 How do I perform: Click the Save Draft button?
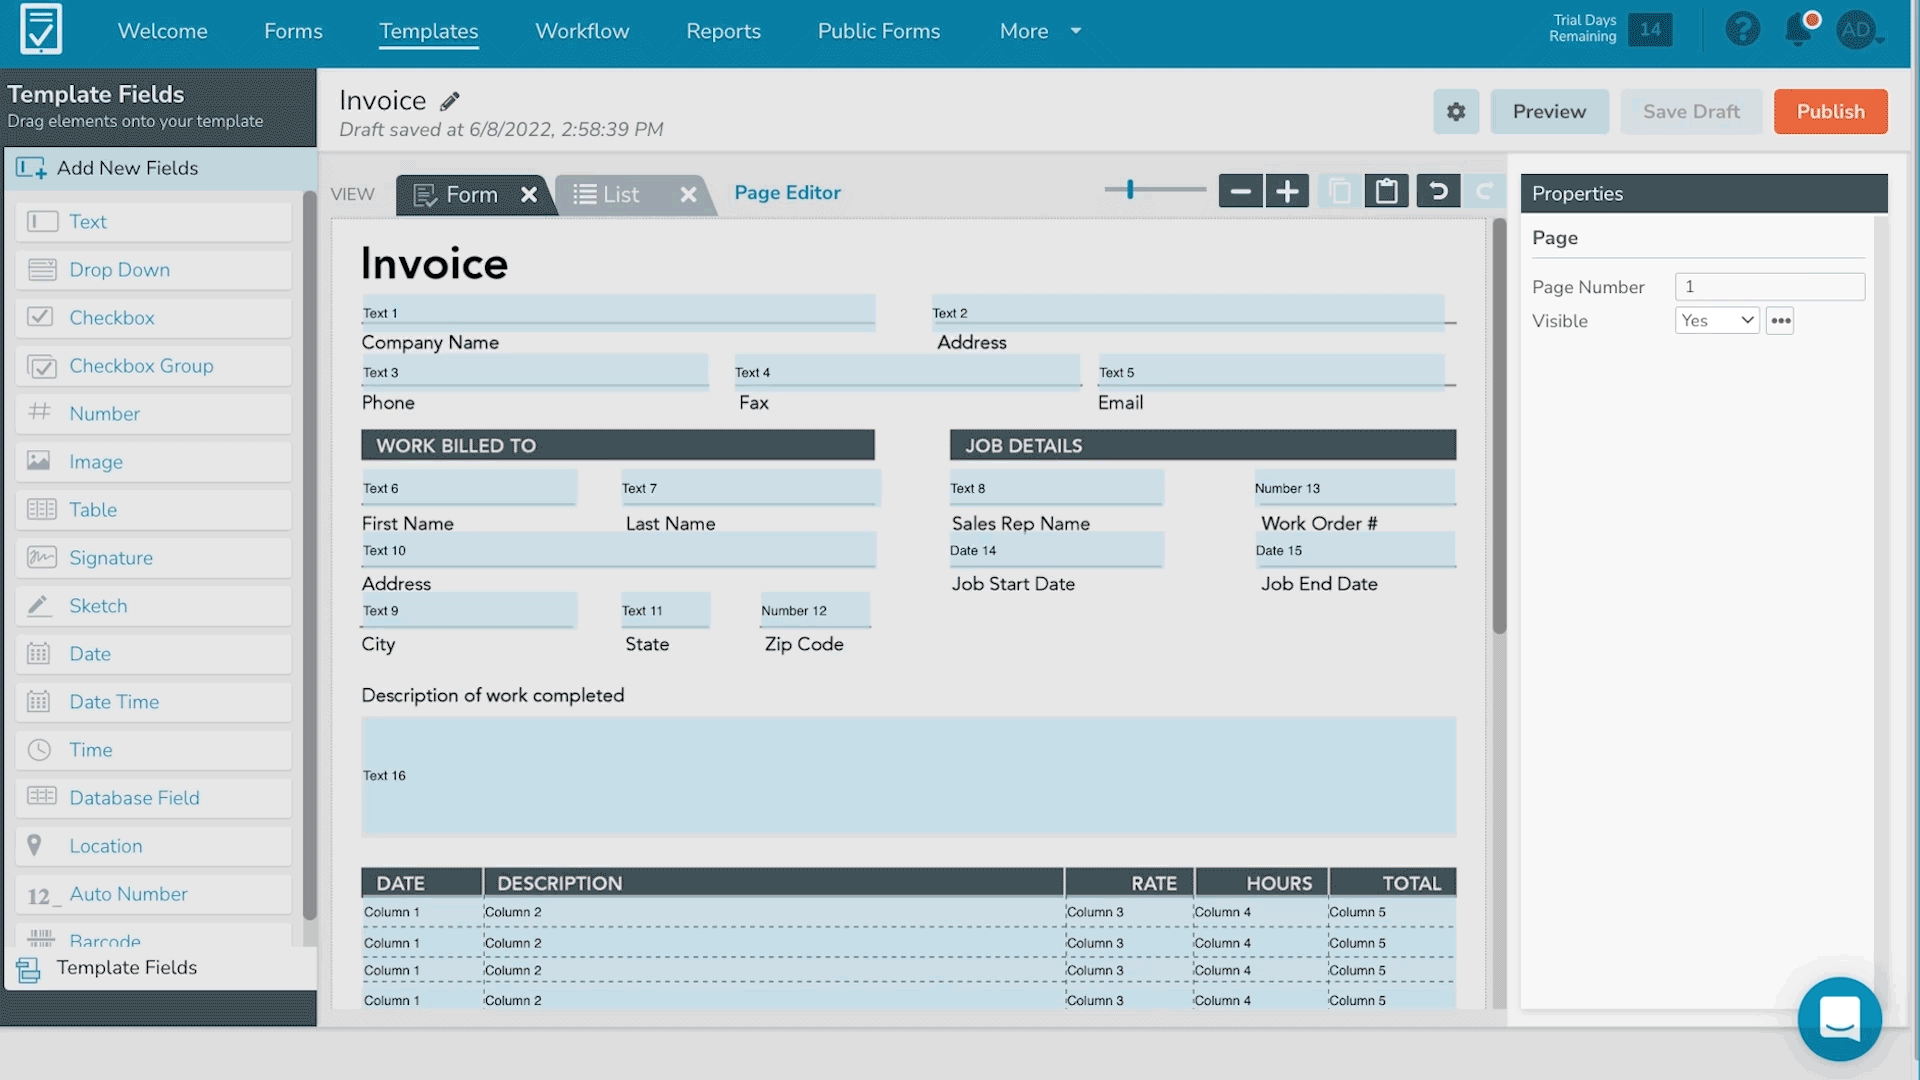coord(1691,112)
